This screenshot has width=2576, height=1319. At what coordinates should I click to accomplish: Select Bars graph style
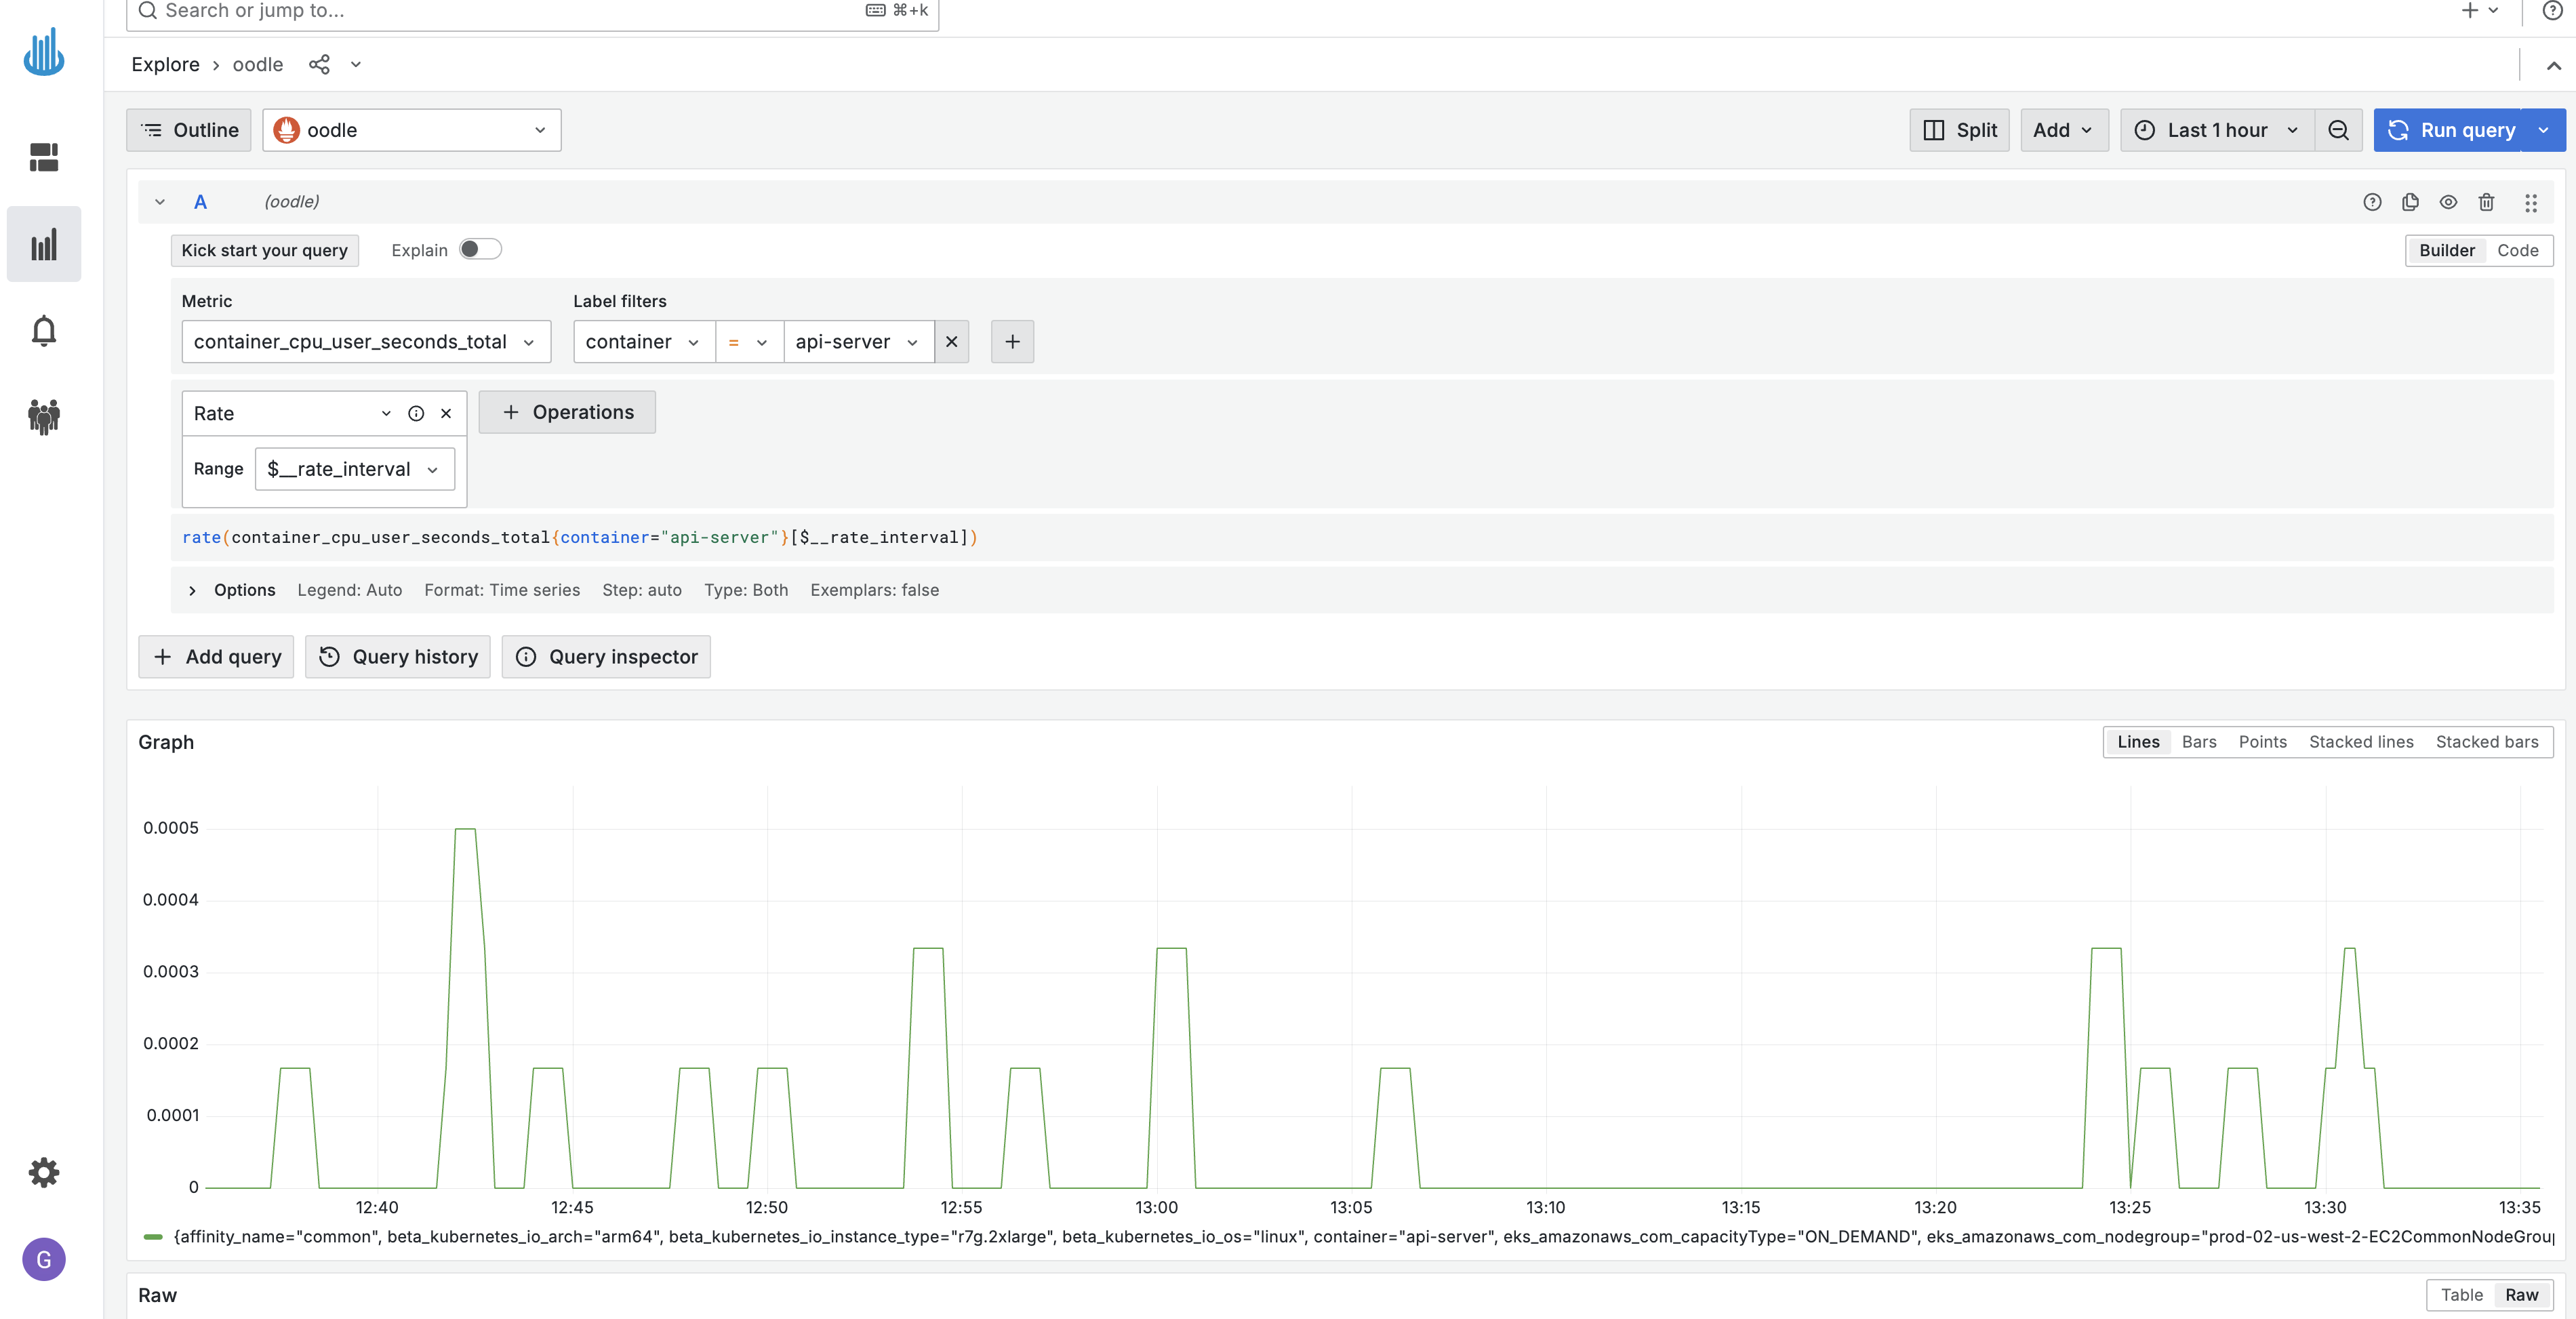(2199, 742)
